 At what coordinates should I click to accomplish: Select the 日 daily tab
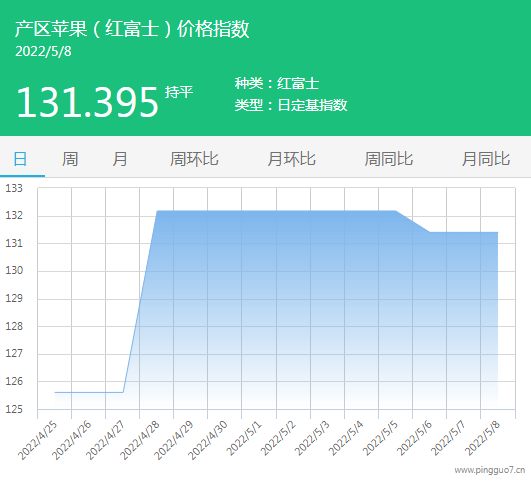(20, 159)
